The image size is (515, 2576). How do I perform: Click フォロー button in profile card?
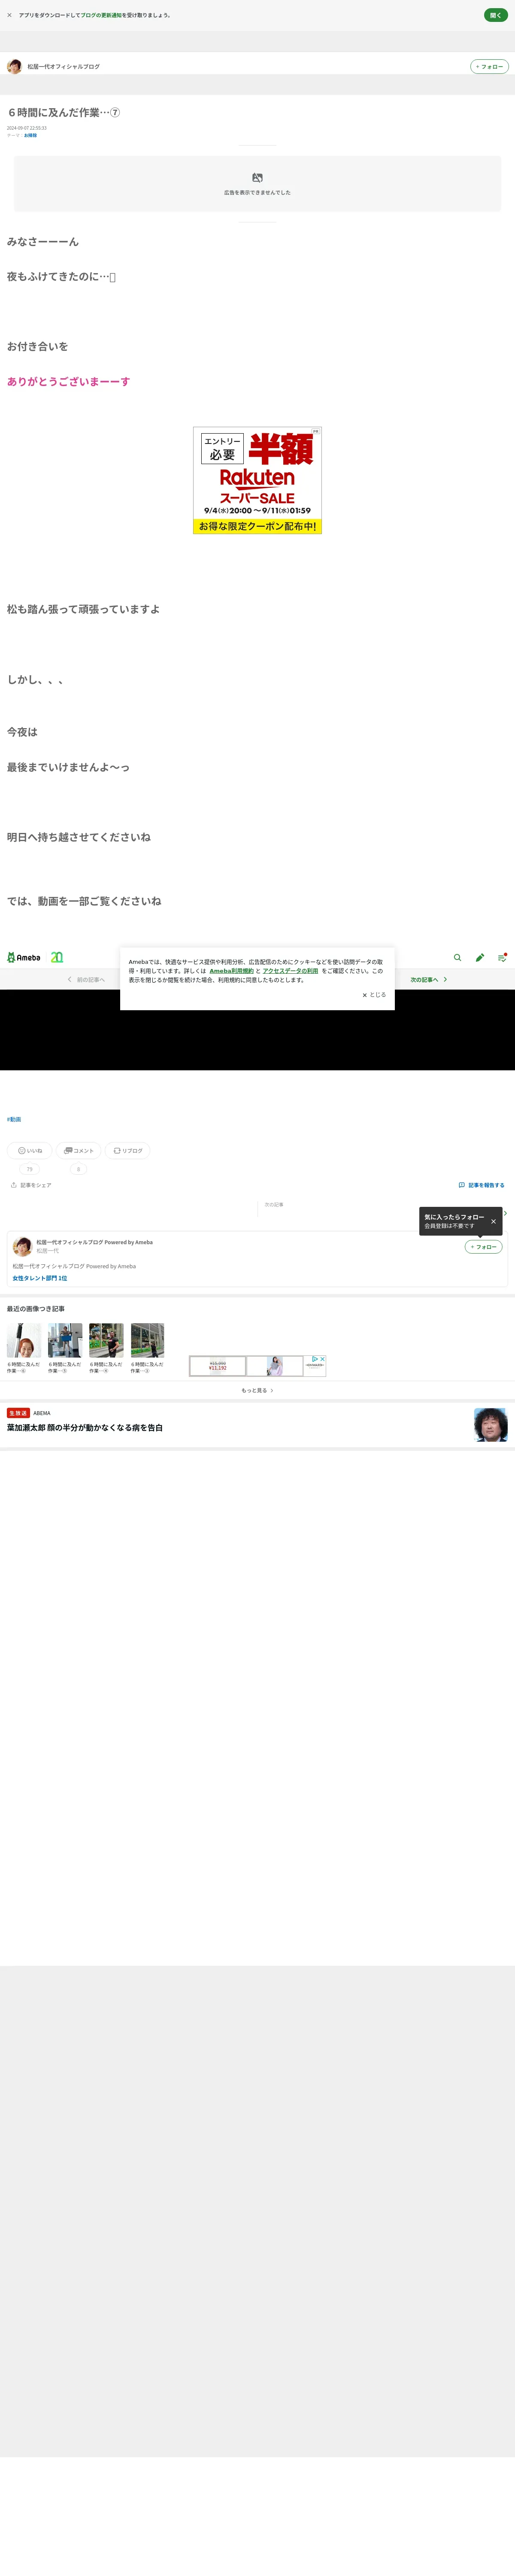click(x=483, y=1247)
